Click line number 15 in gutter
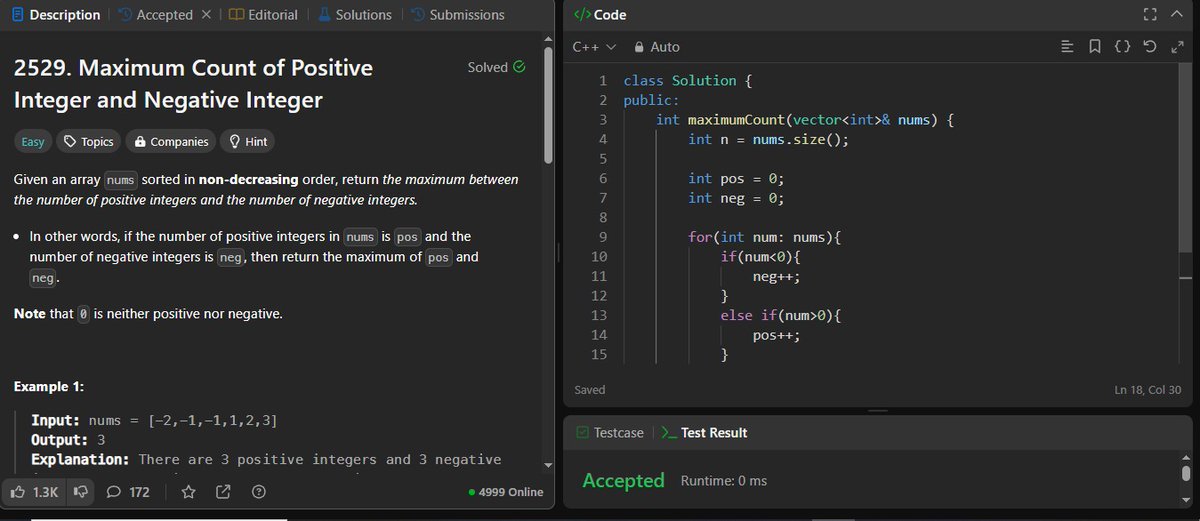The image size is (1200, 521). click(x=599, y=355)
